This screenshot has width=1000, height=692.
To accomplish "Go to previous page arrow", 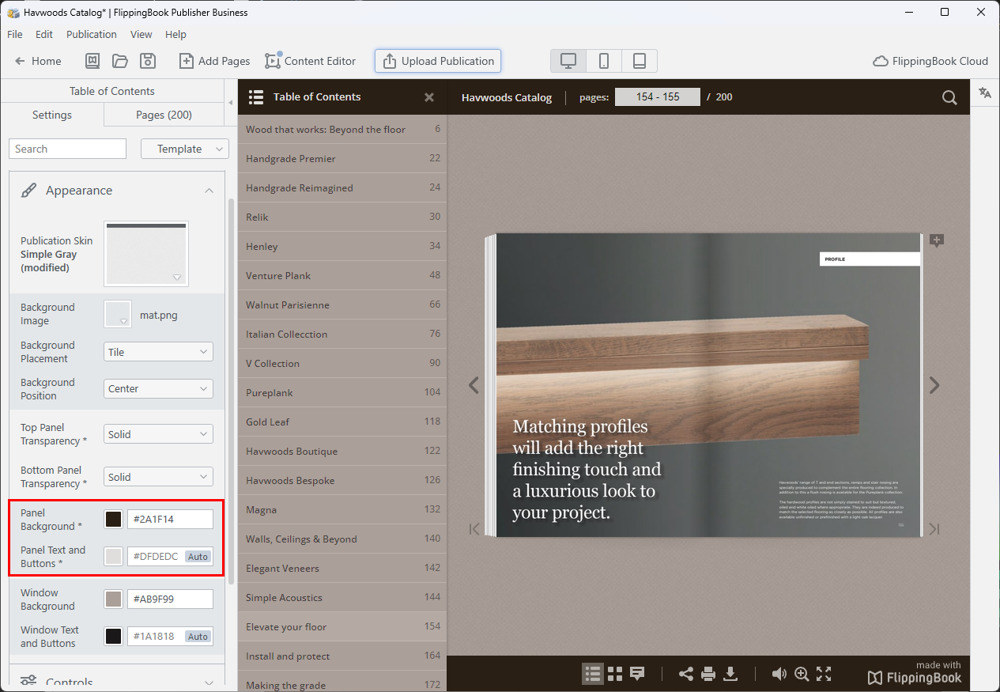I will click(x=474, y=385).
